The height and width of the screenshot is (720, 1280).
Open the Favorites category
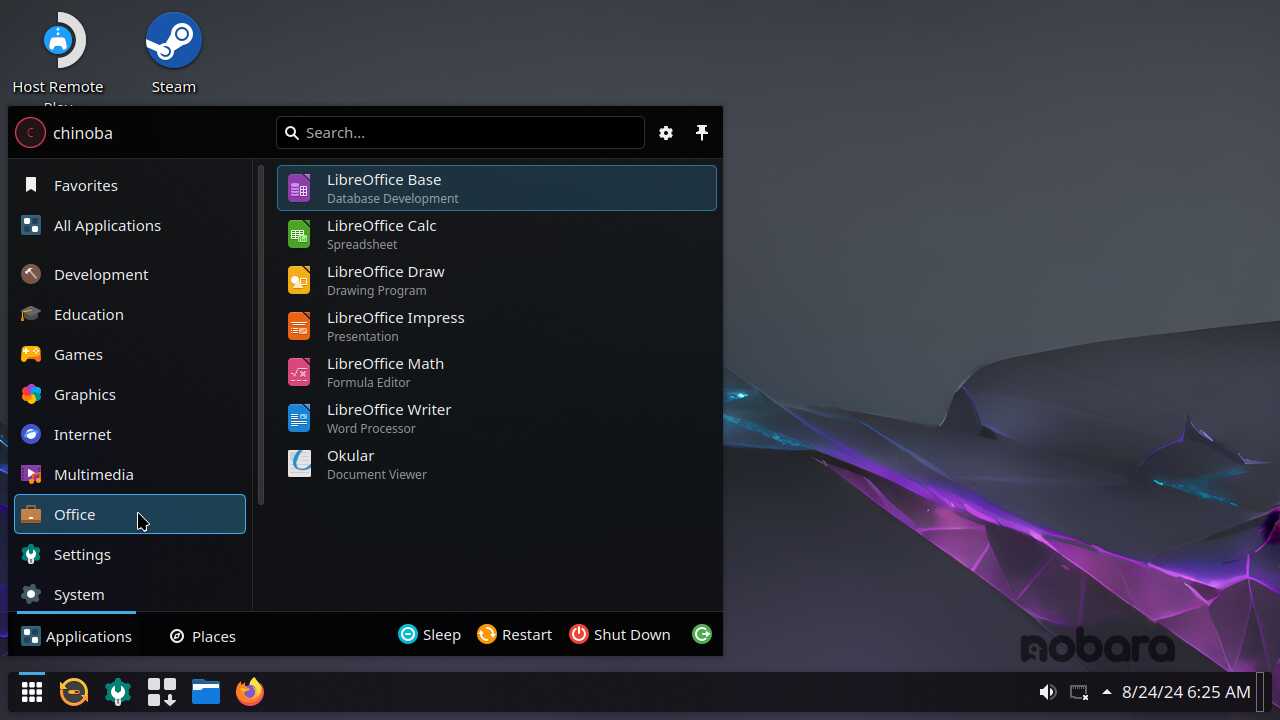coord(130,185)
